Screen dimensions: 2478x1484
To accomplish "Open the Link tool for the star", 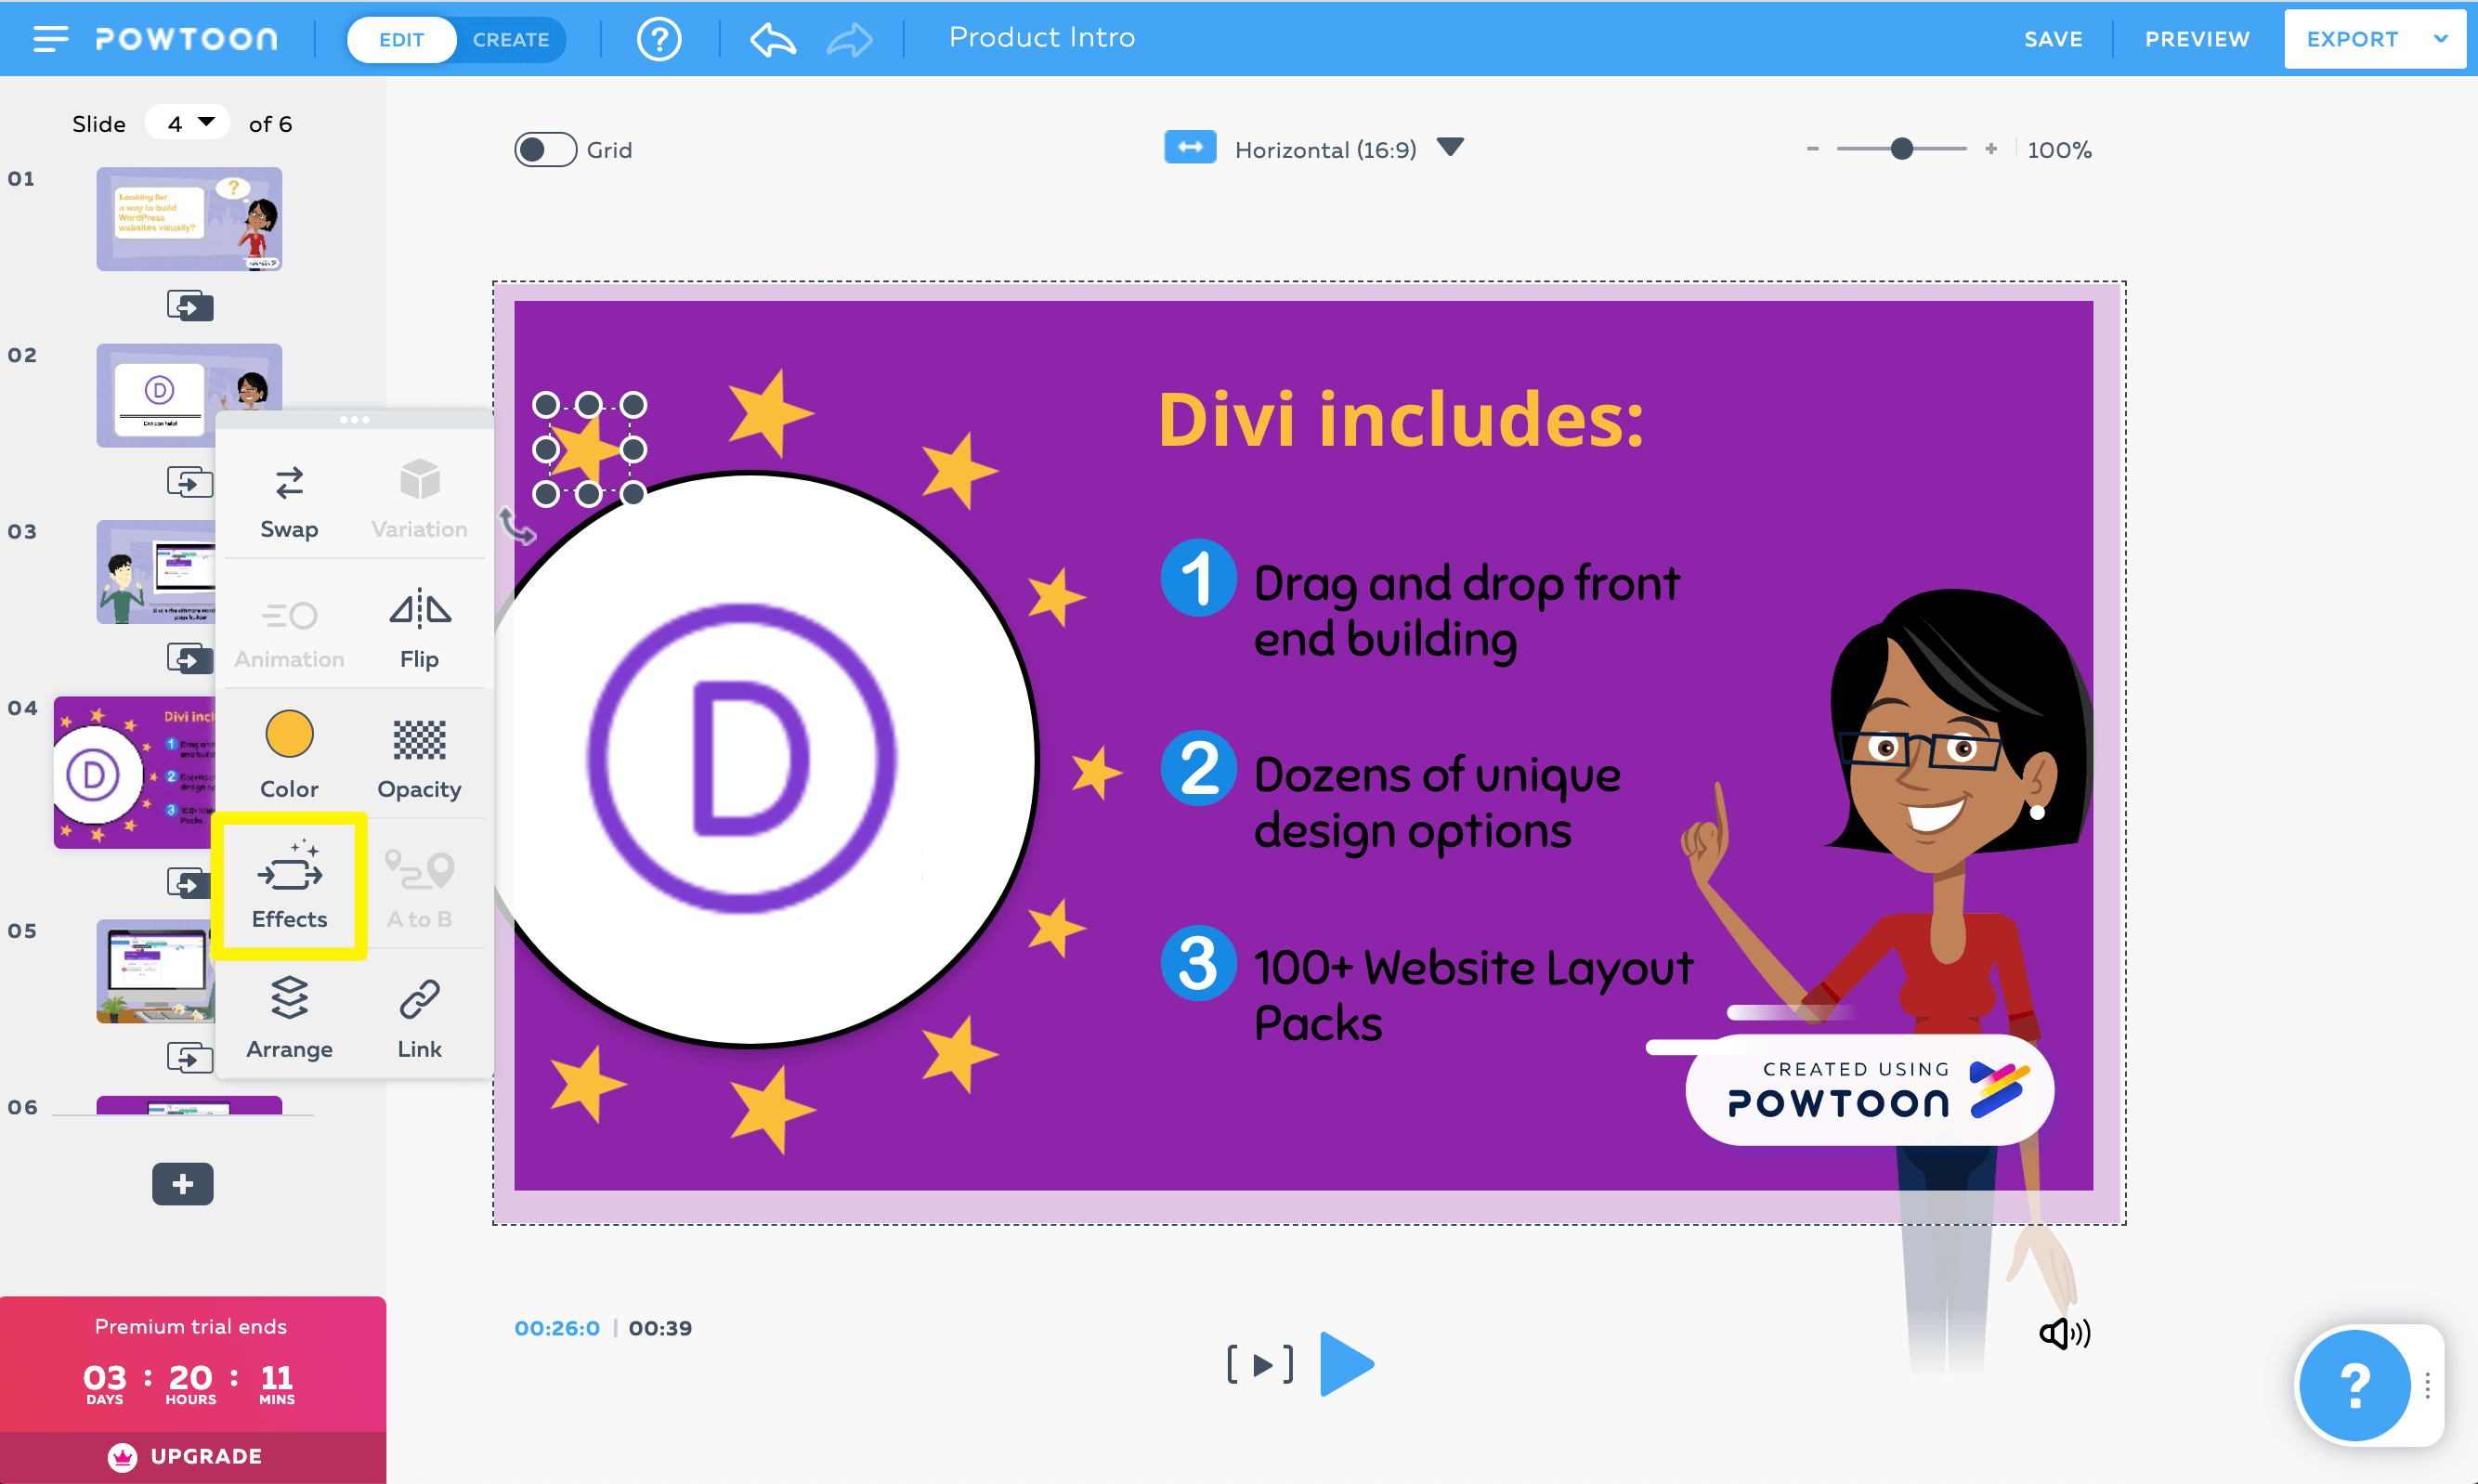I will point(419,1014).
